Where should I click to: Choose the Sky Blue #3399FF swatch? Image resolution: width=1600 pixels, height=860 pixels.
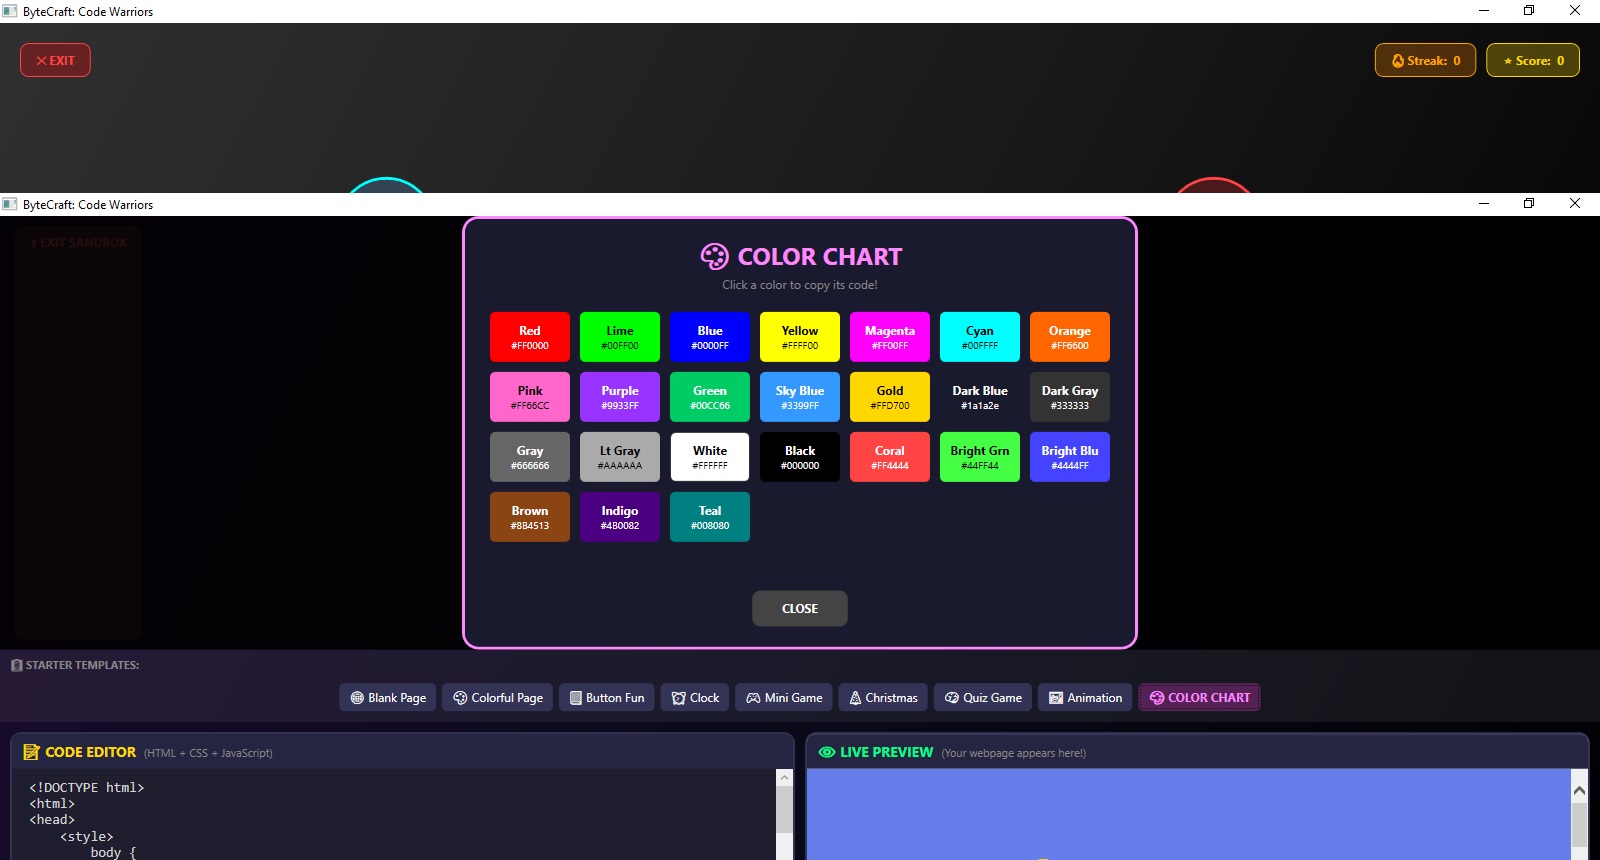coord(800,397)
